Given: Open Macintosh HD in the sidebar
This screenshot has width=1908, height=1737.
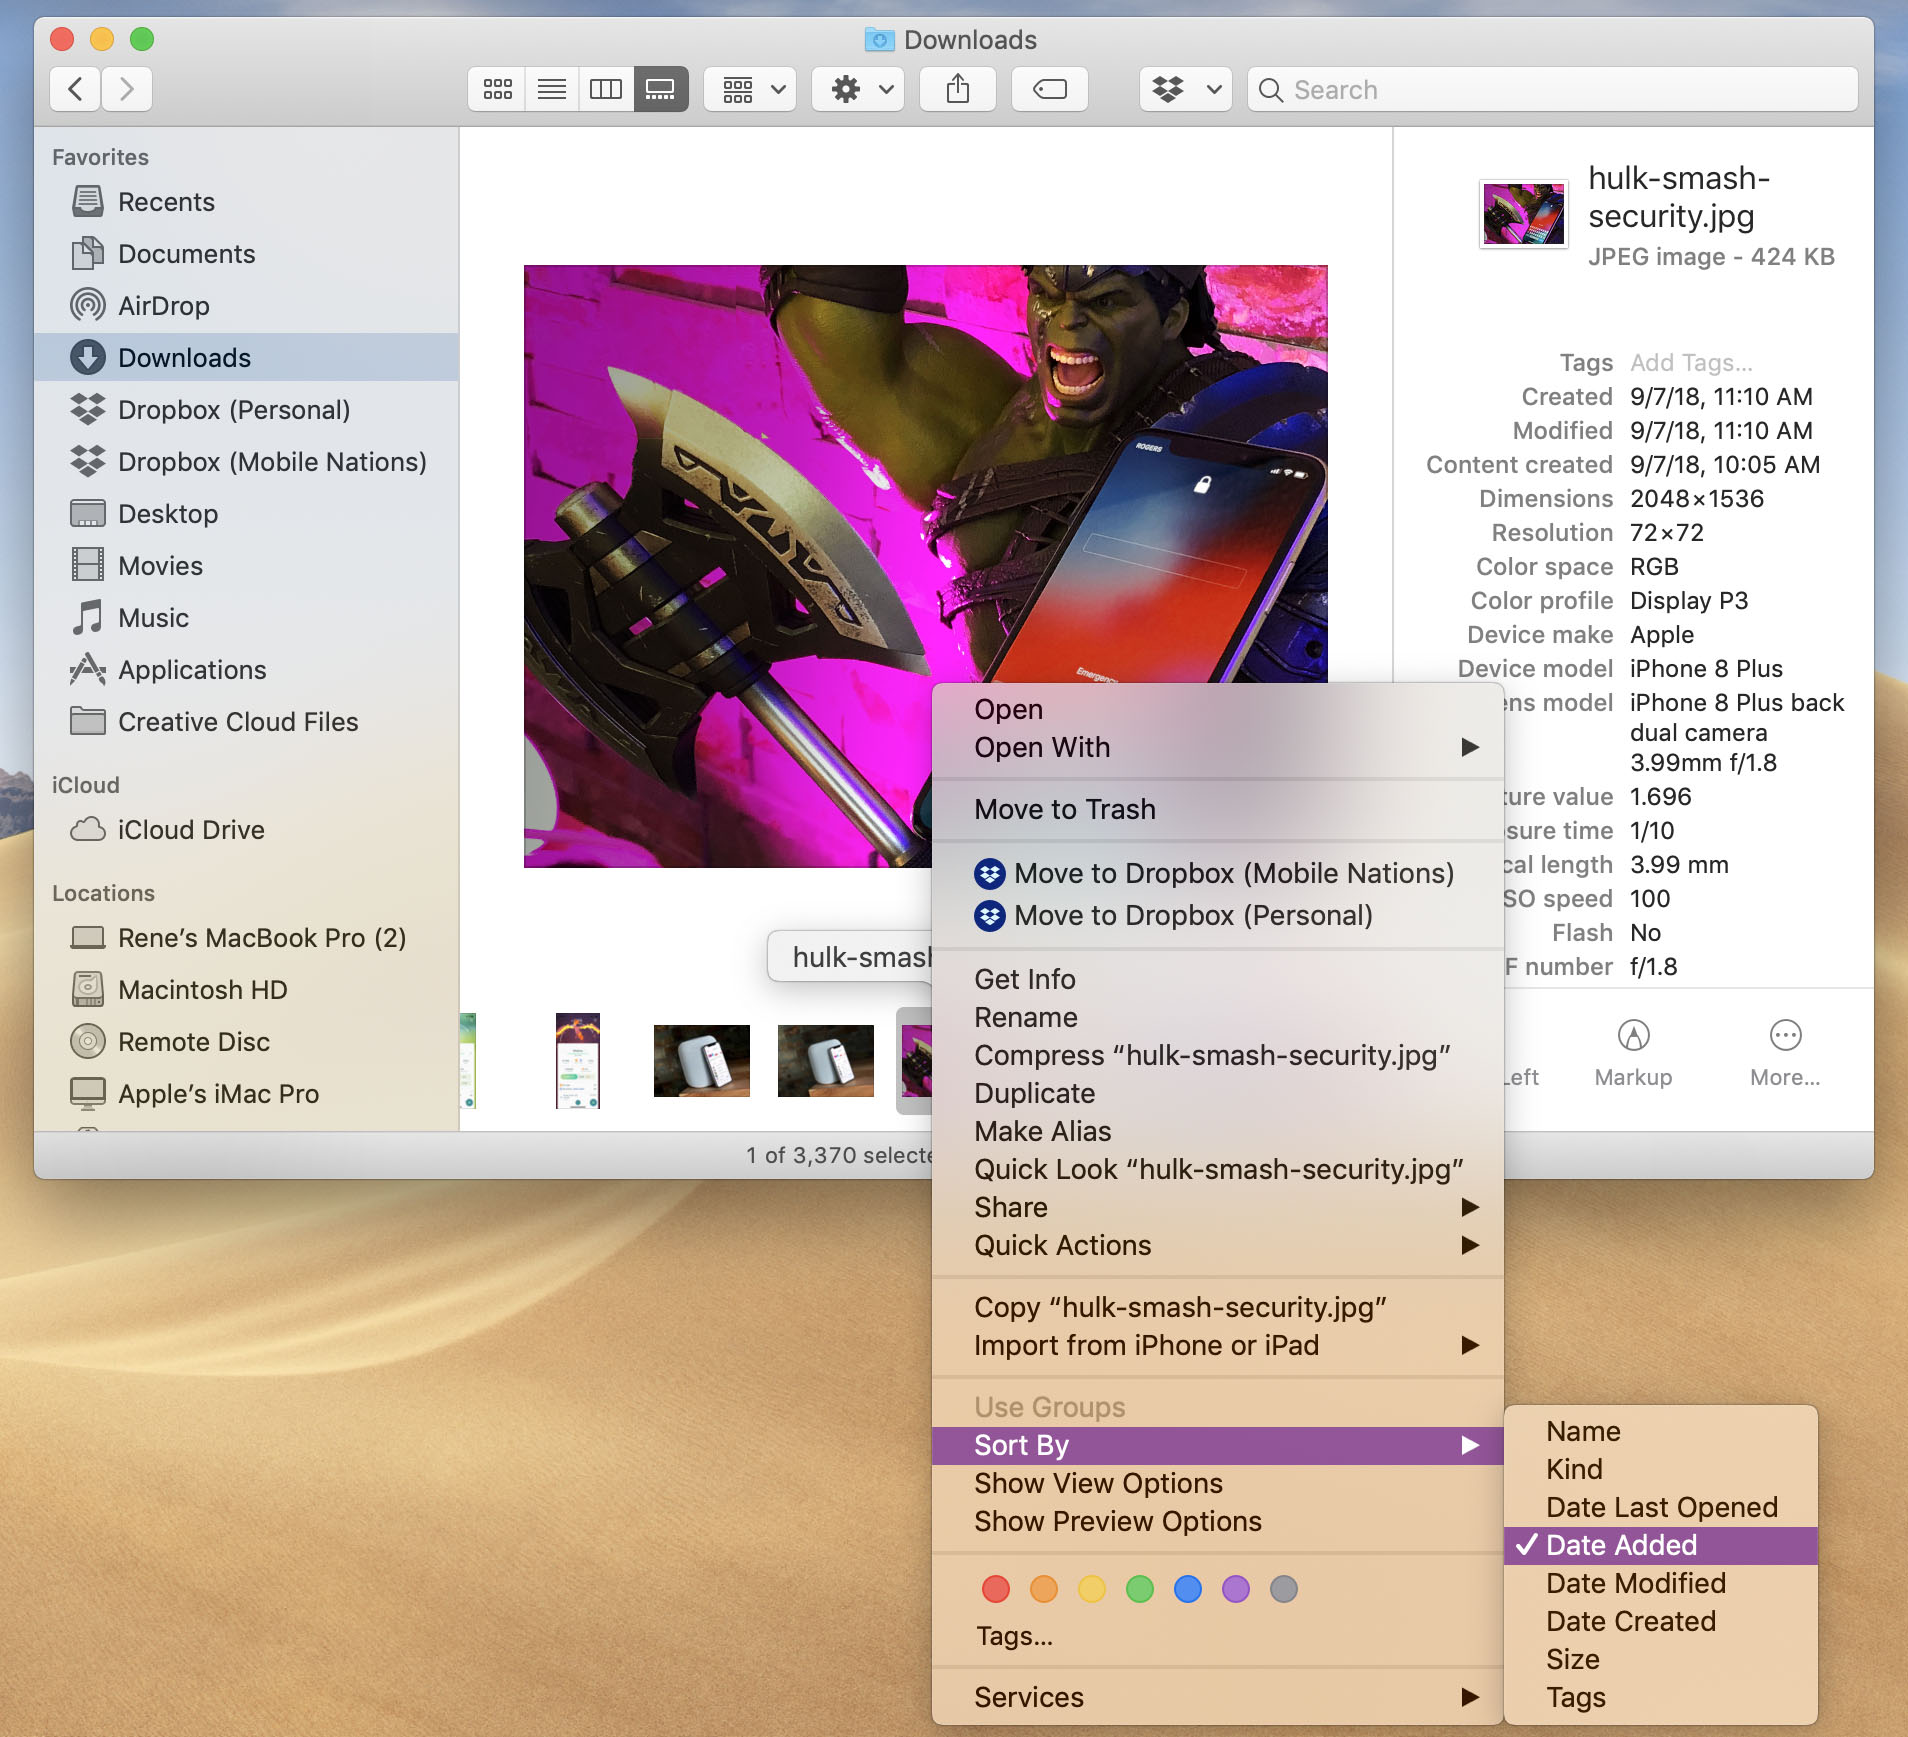Looking at the screenshot, I should (246, 989).
